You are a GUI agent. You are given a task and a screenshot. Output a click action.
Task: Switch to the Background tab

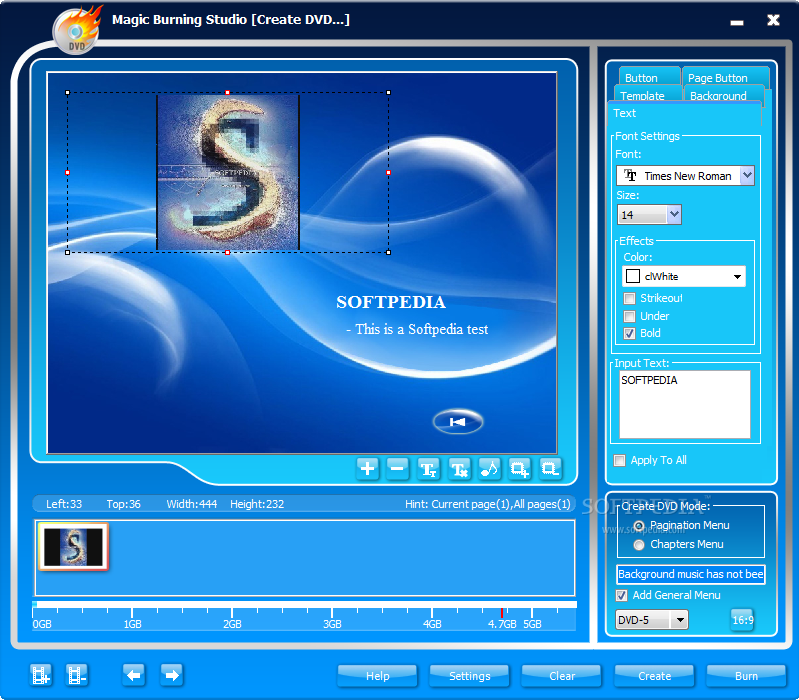coord(723,94)
